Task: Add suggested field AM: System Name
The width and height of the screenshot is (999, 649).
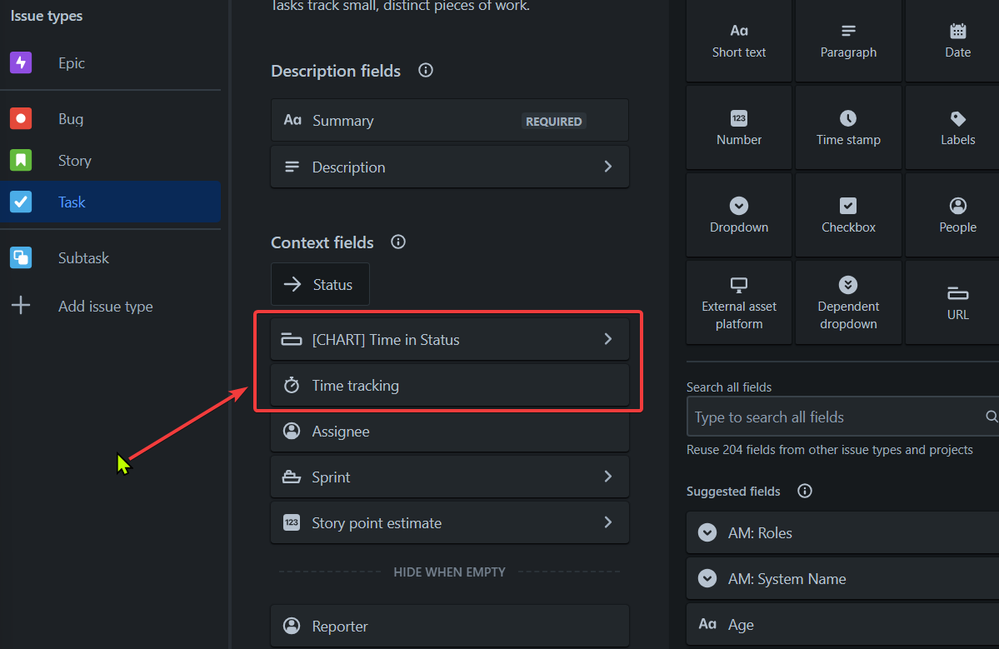Action: tap(842, 578)
